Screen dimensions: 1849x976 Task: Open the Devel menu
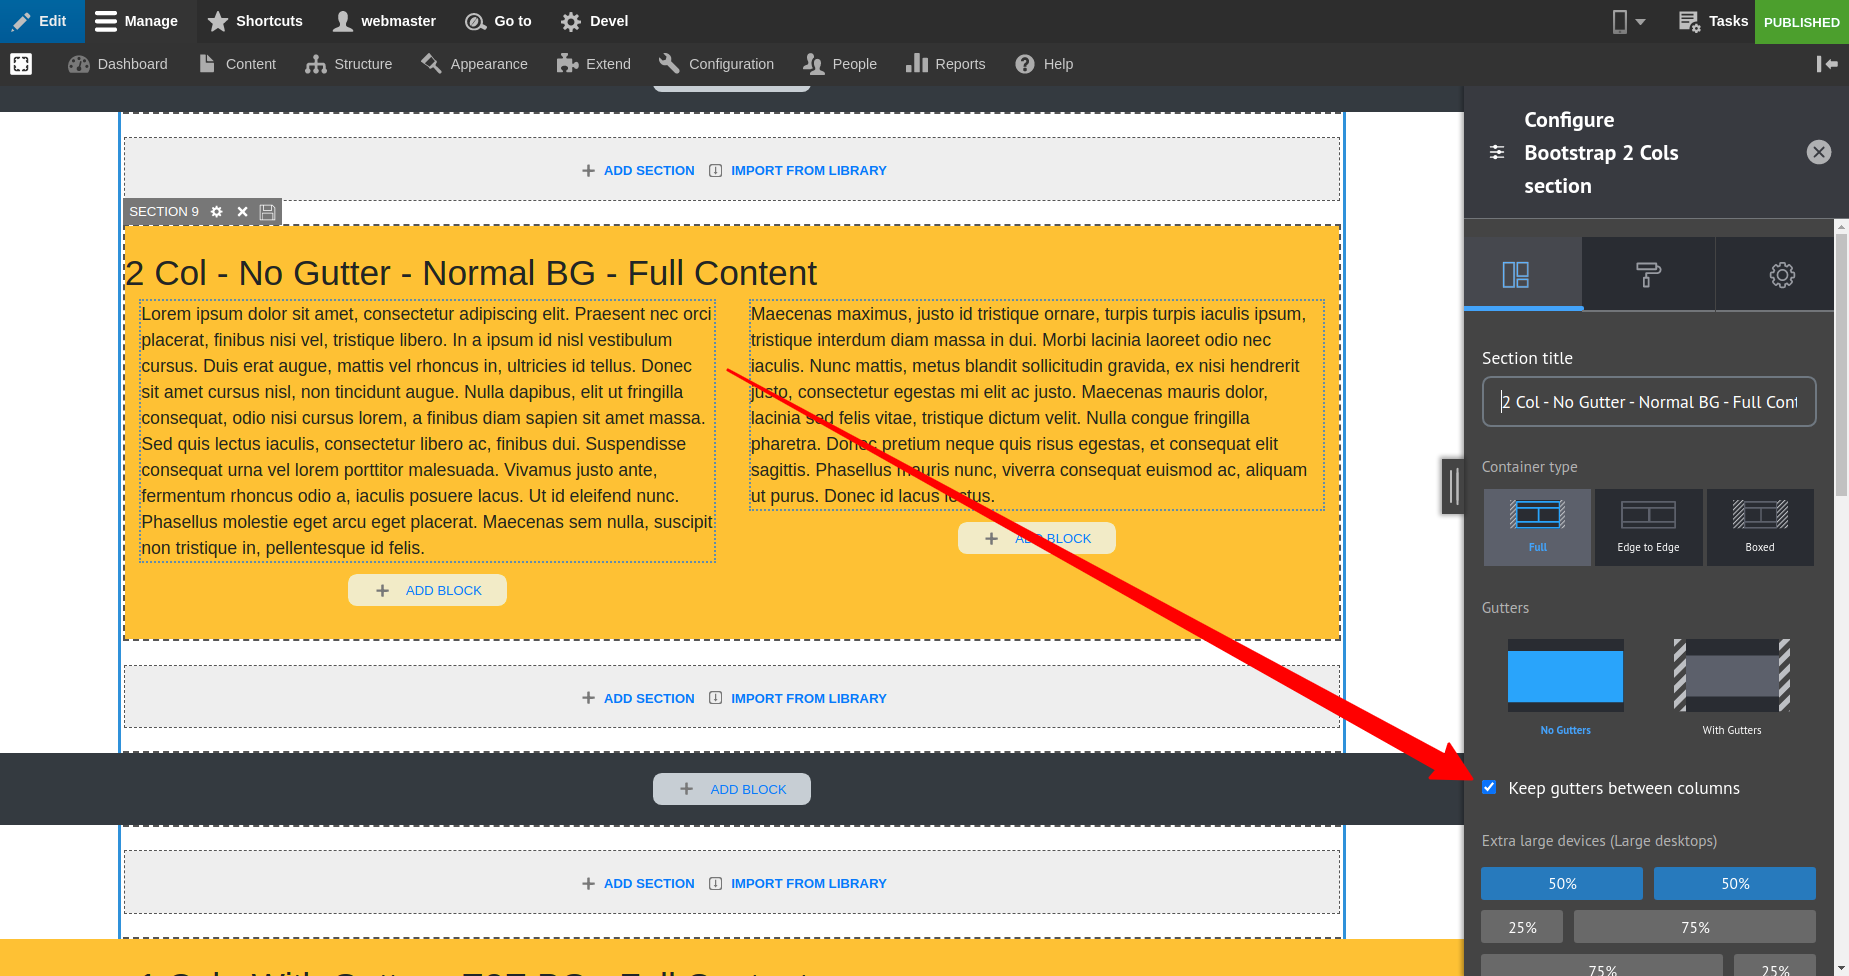tap(593, 21)
